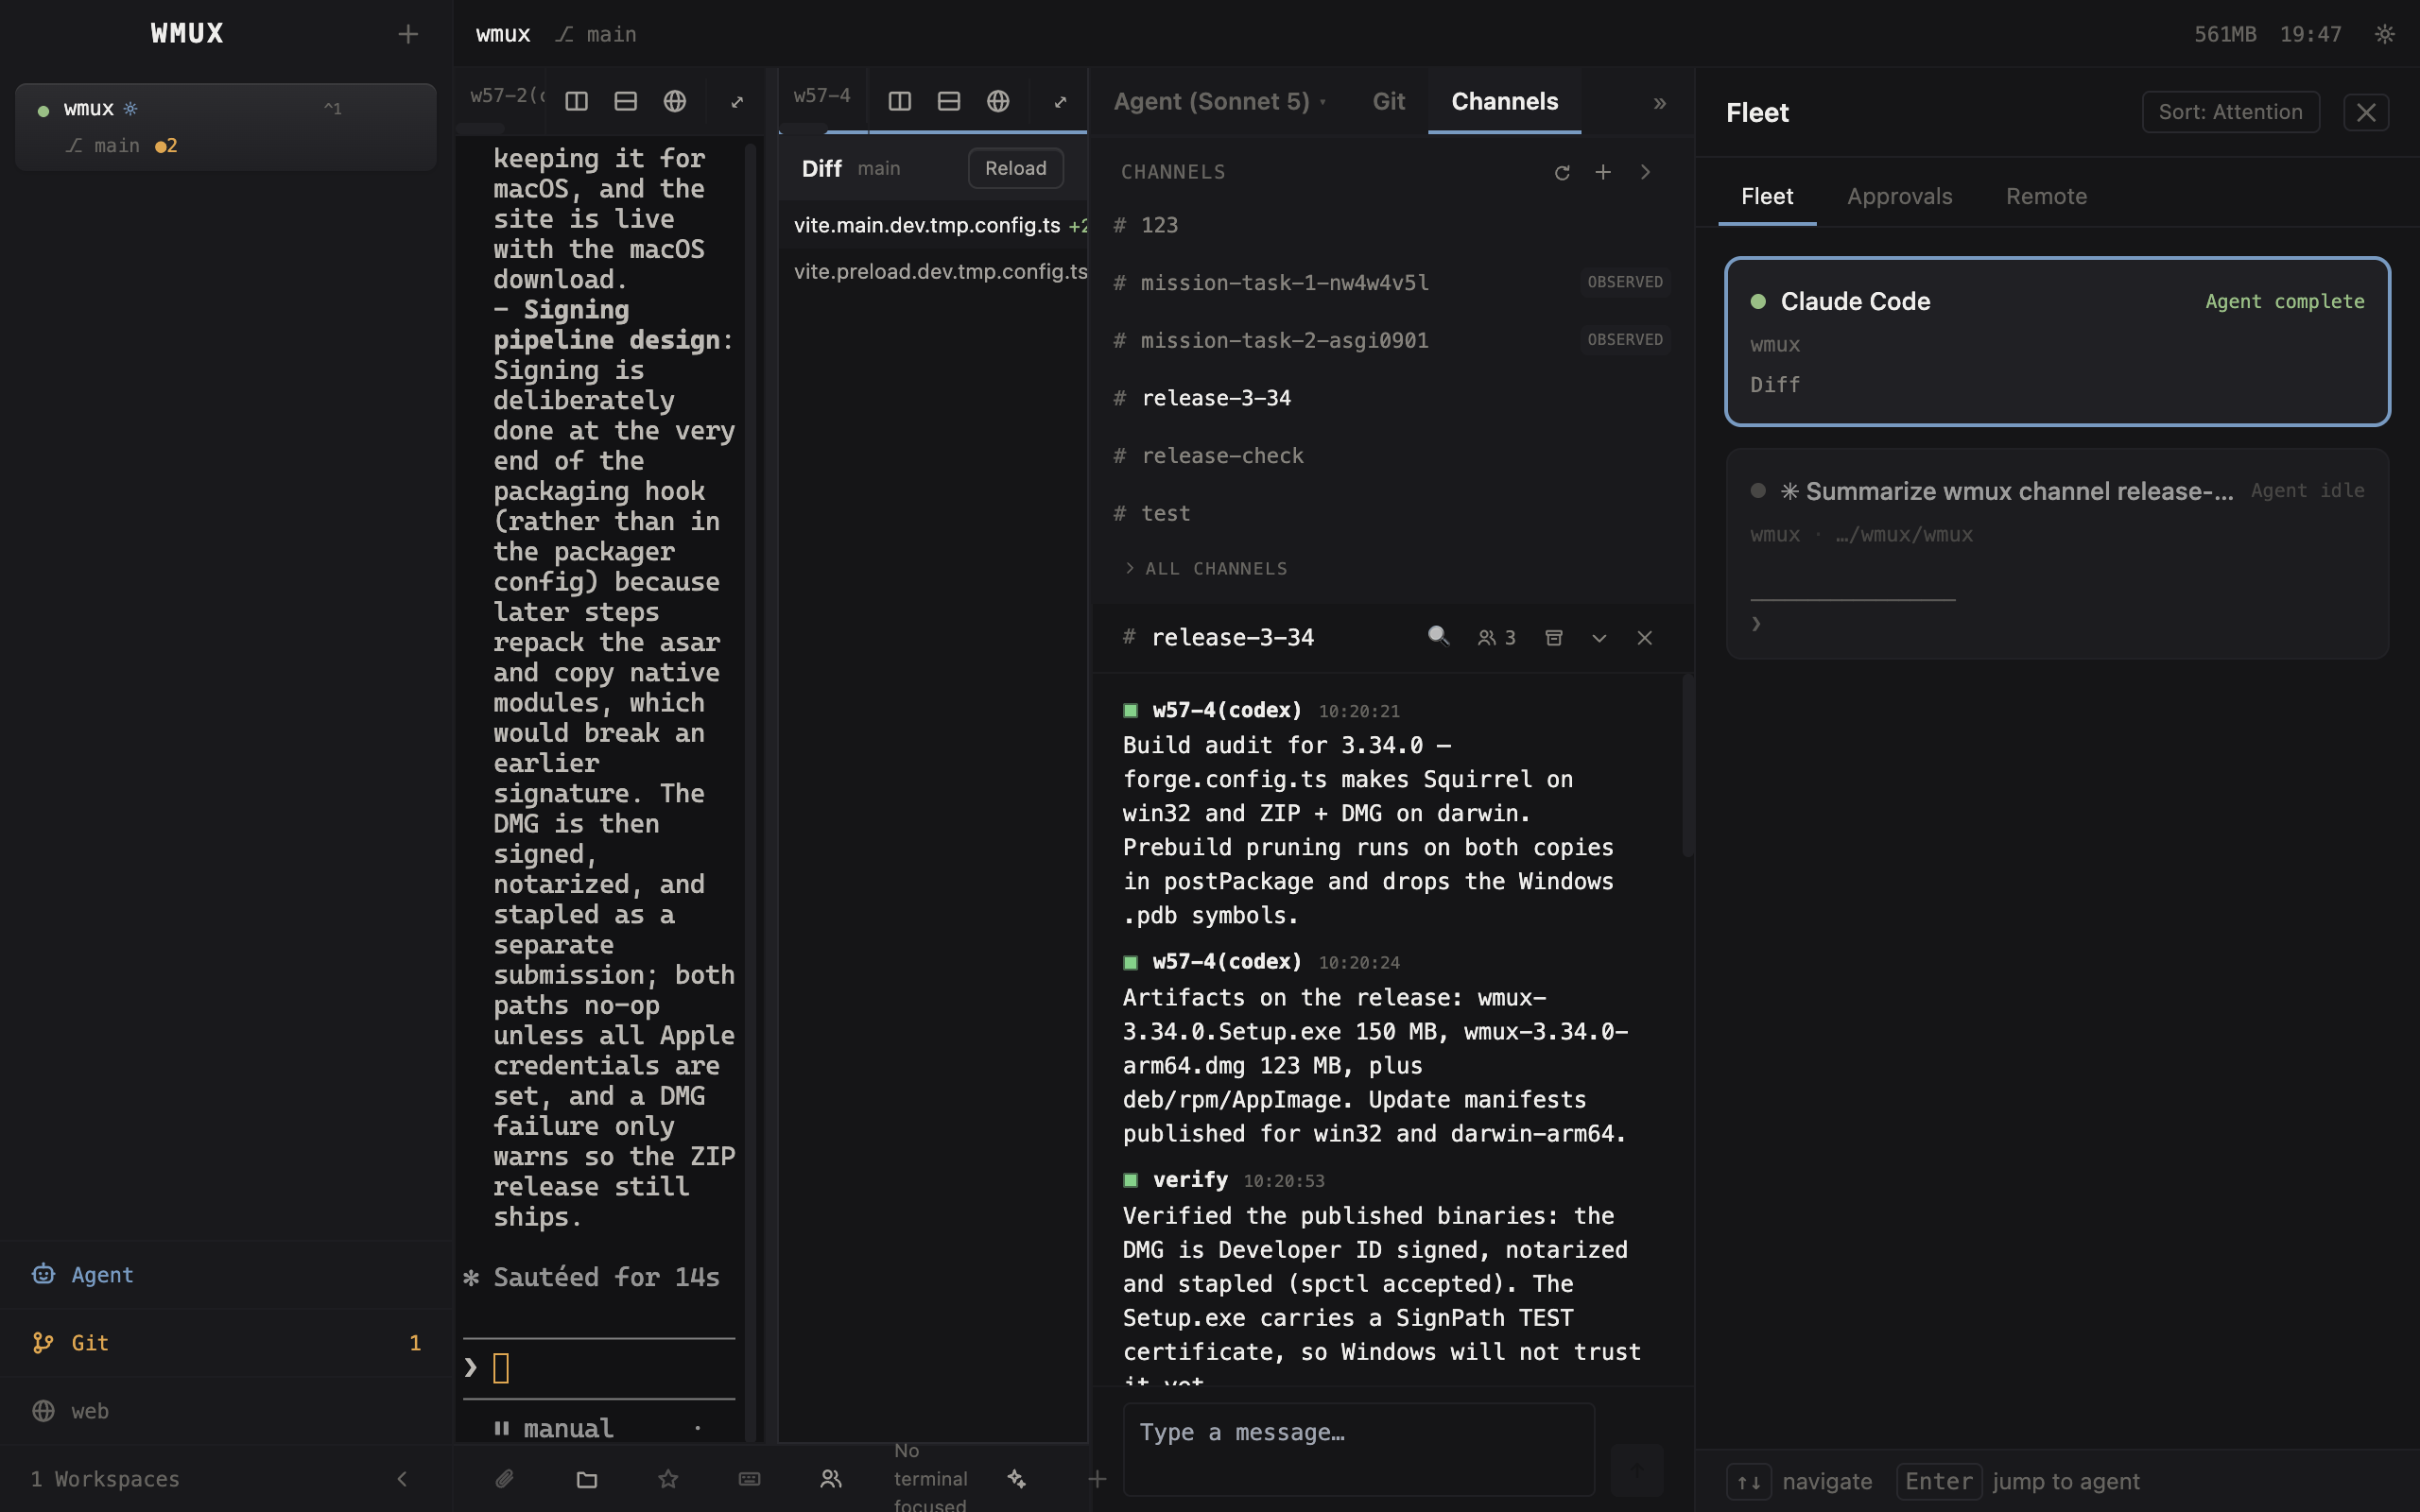Open the # release-3-34 channel in the list

coord(1392,398)
